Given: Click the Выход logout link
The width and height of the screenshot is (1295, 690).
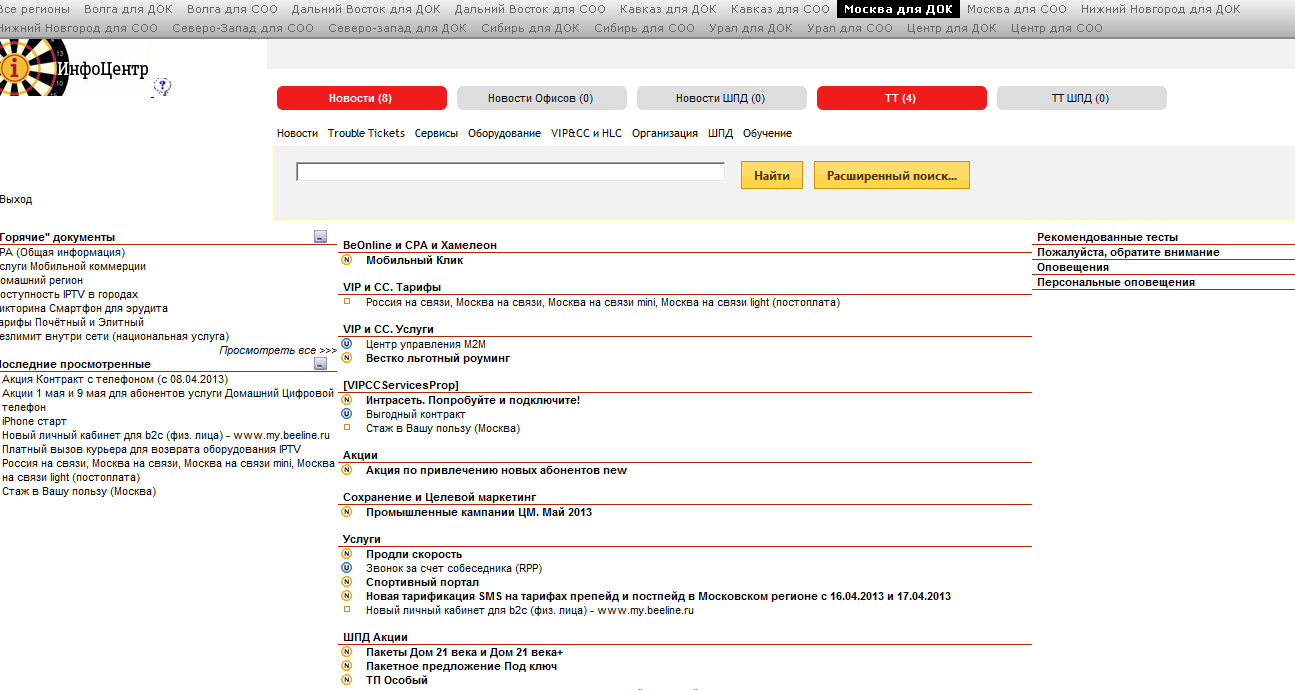Looking at the screenshot, I should [x=16, y=199].
